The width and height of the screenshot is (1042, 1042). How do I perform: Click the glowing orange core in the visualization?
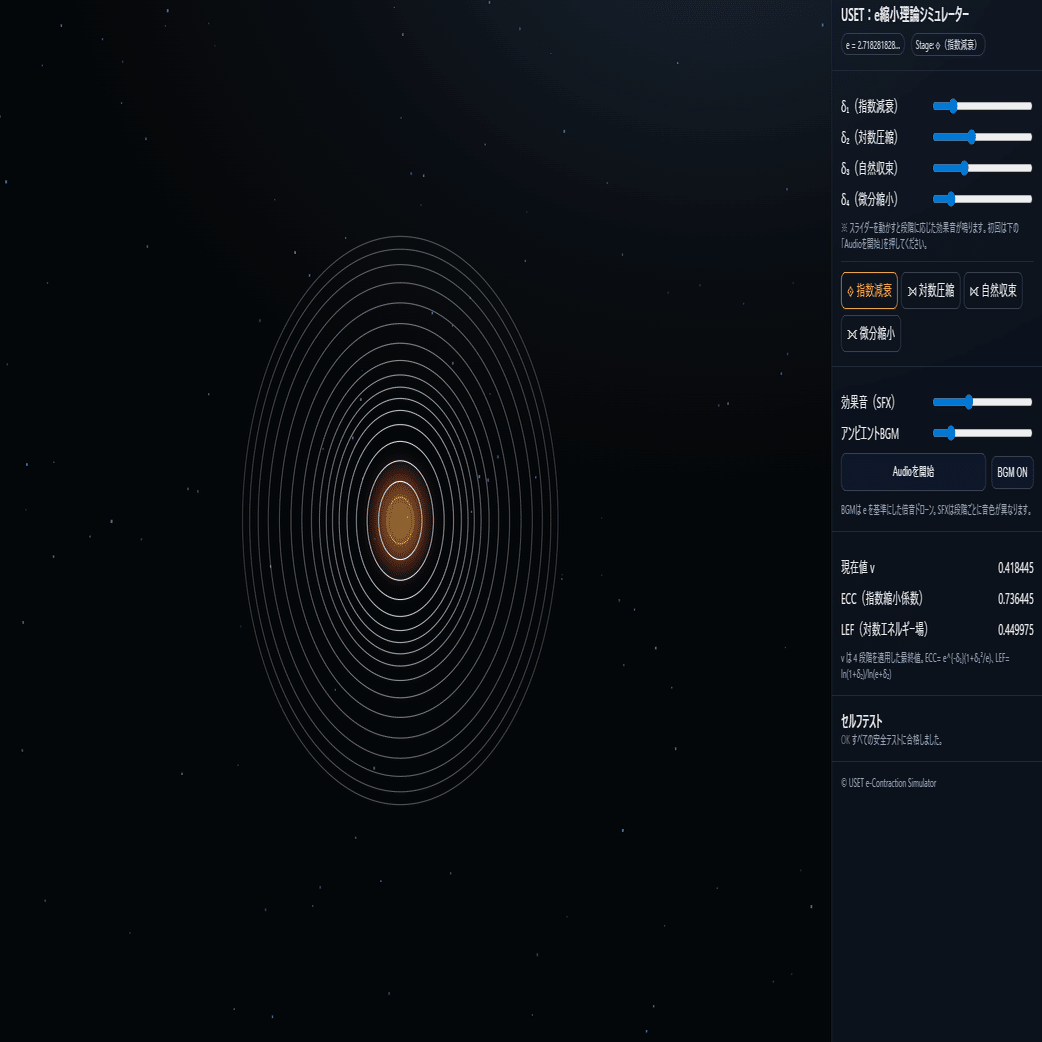(400, 520)
